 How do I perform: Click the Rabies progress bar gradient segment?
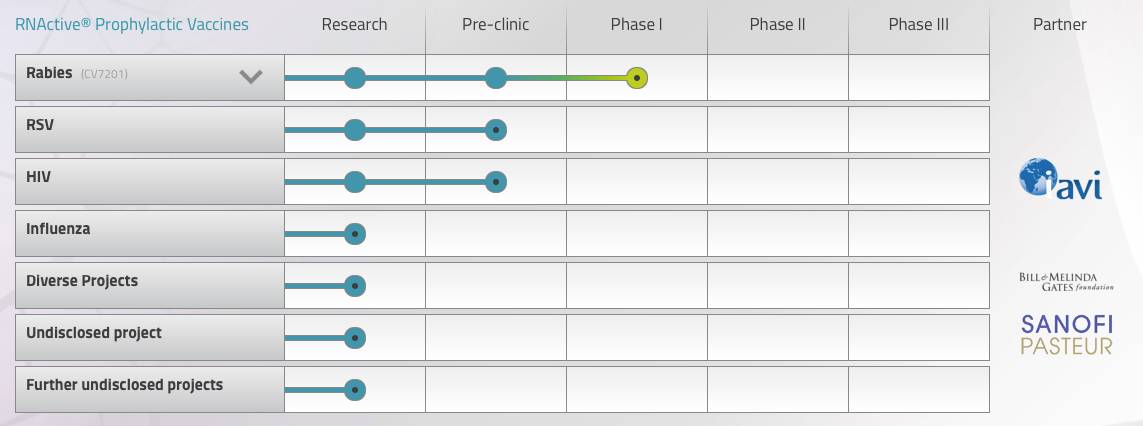click(x=570, y=78)
